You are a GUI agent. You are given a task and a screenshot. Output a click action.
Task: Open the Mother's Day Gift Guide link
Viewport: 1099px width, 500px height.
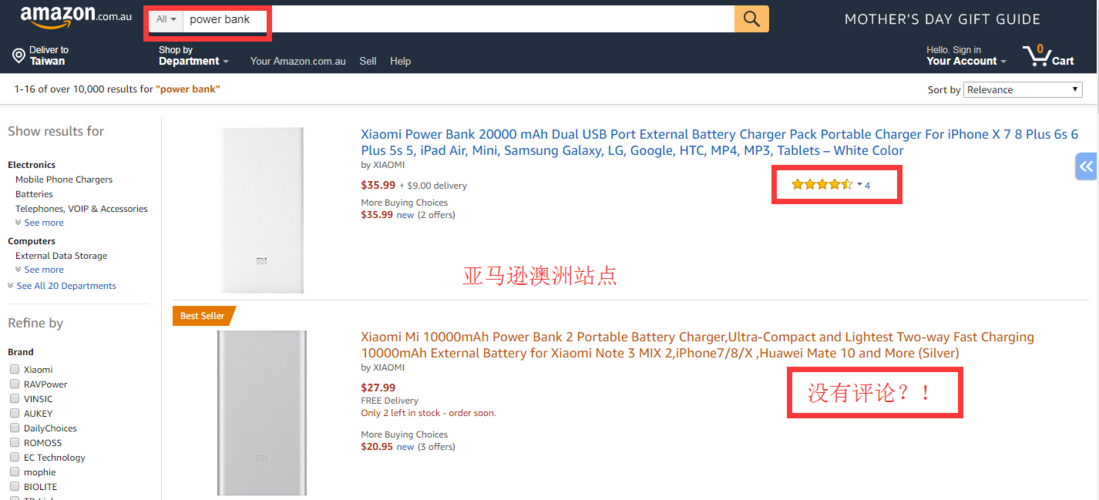(x=942, y=20)
